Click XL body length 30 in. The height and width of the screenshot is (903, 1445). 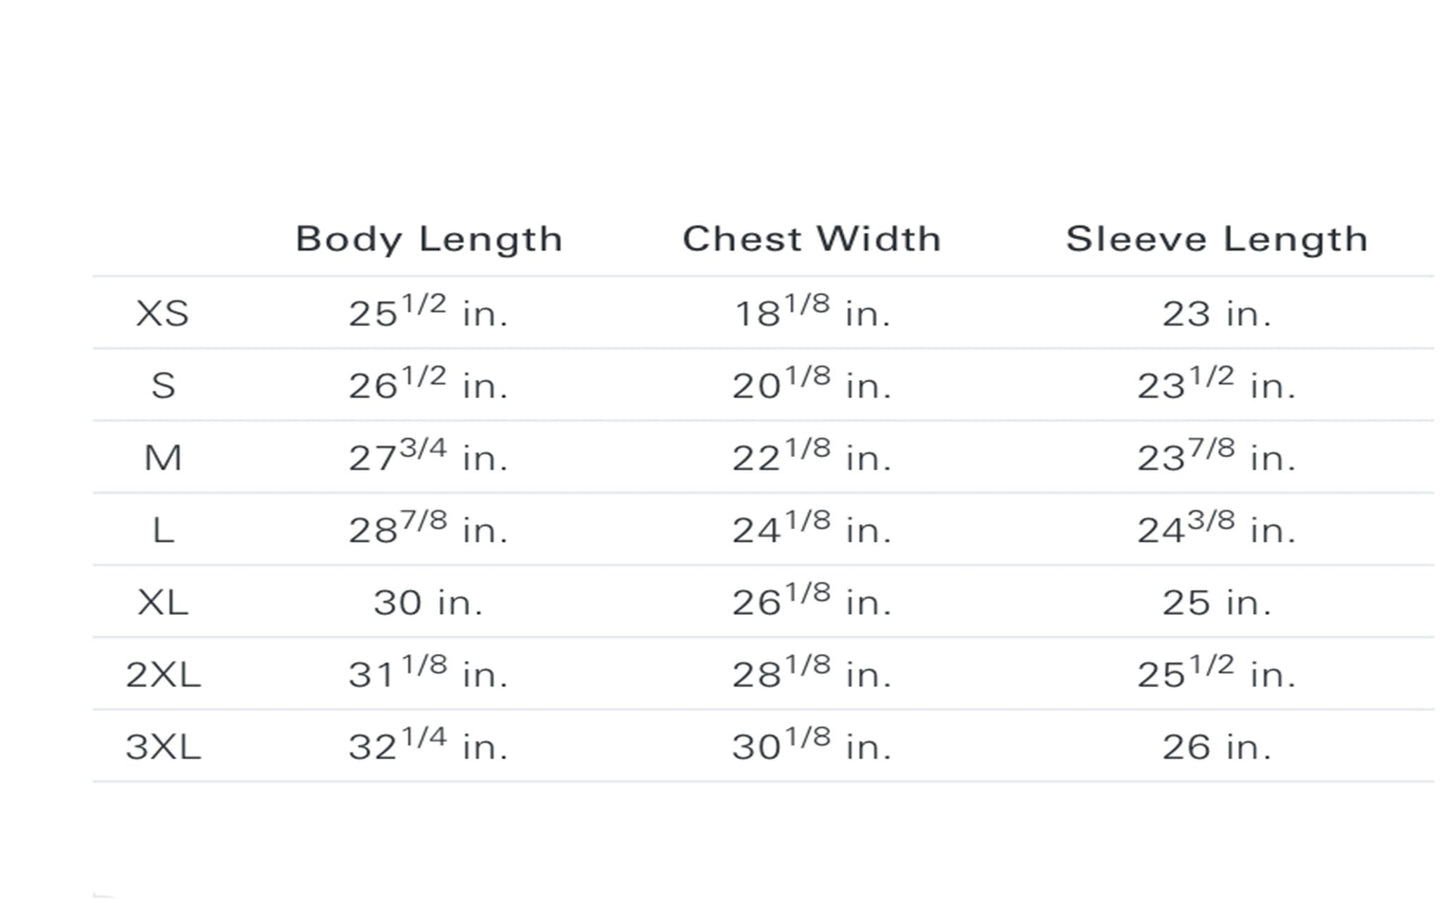pyautogui.click(x=428, y=602)
